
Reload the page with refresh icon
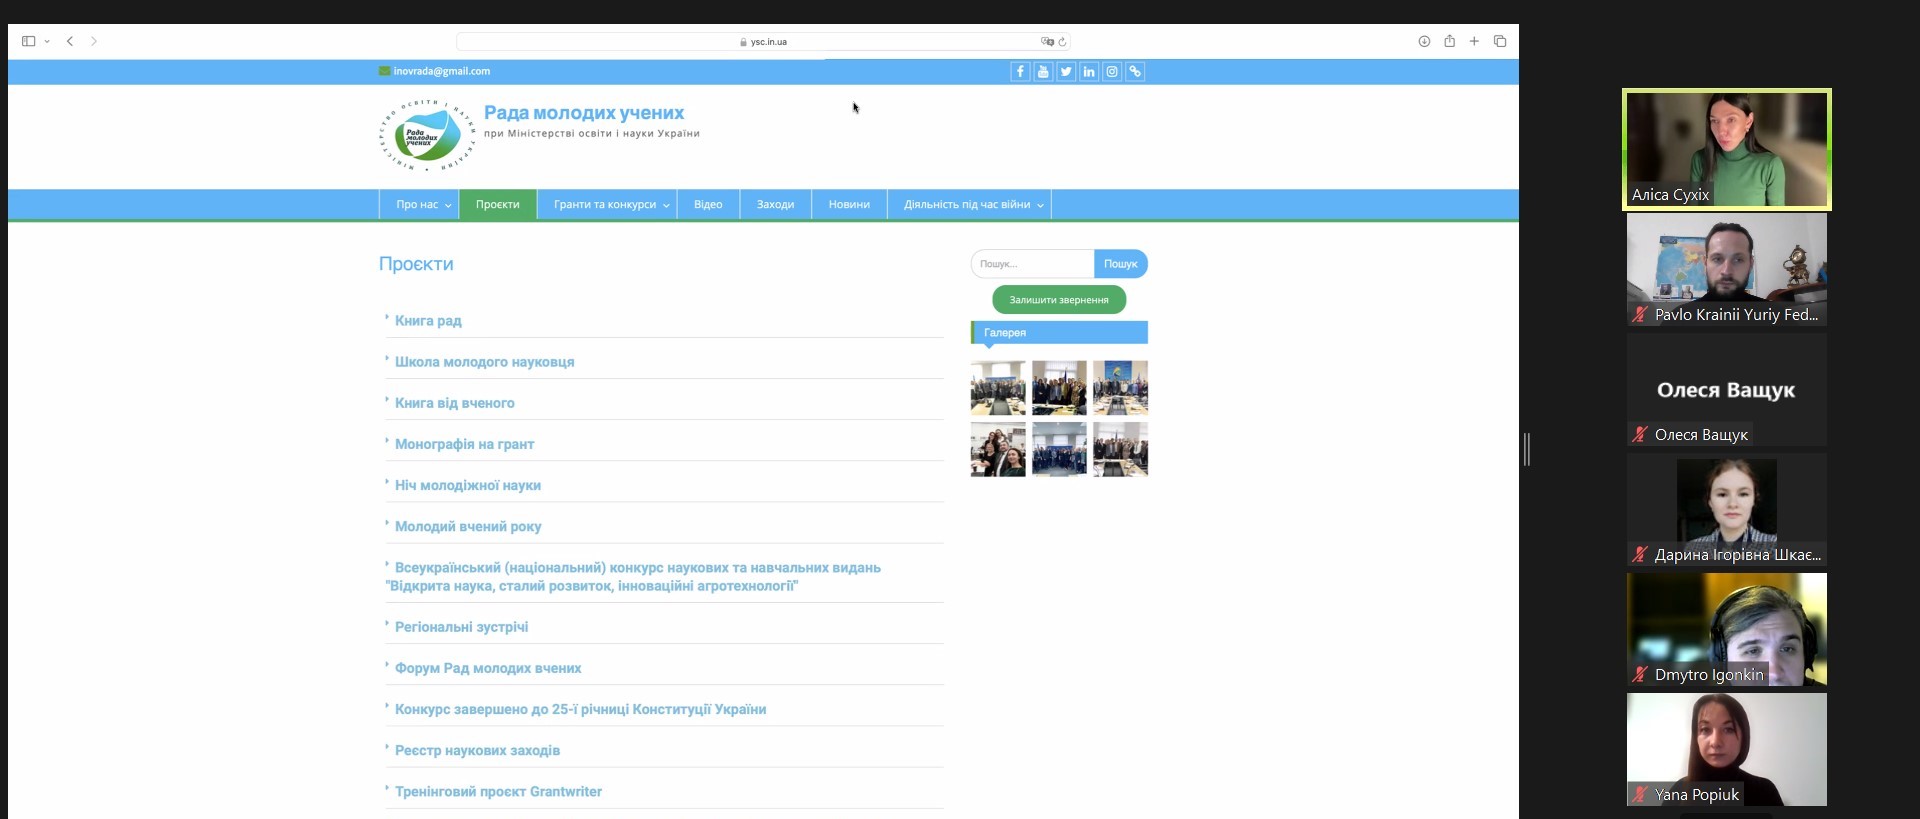tap(1062, 42)
